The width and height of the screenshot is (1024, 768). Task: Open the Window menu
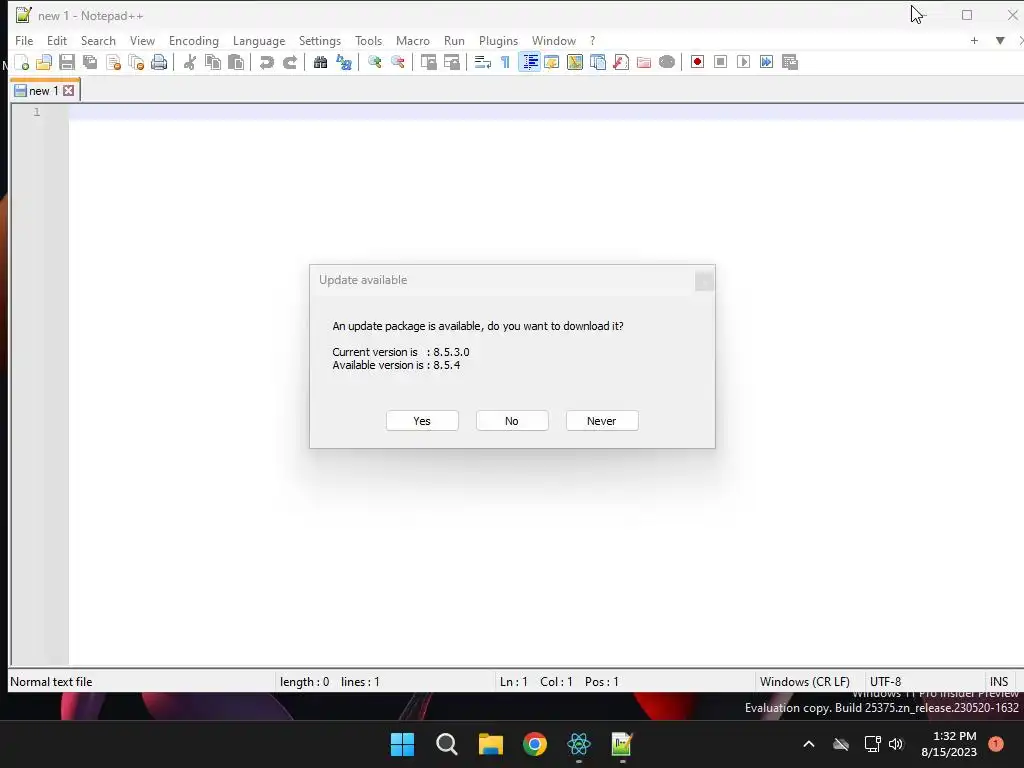[x=554, y=40]
